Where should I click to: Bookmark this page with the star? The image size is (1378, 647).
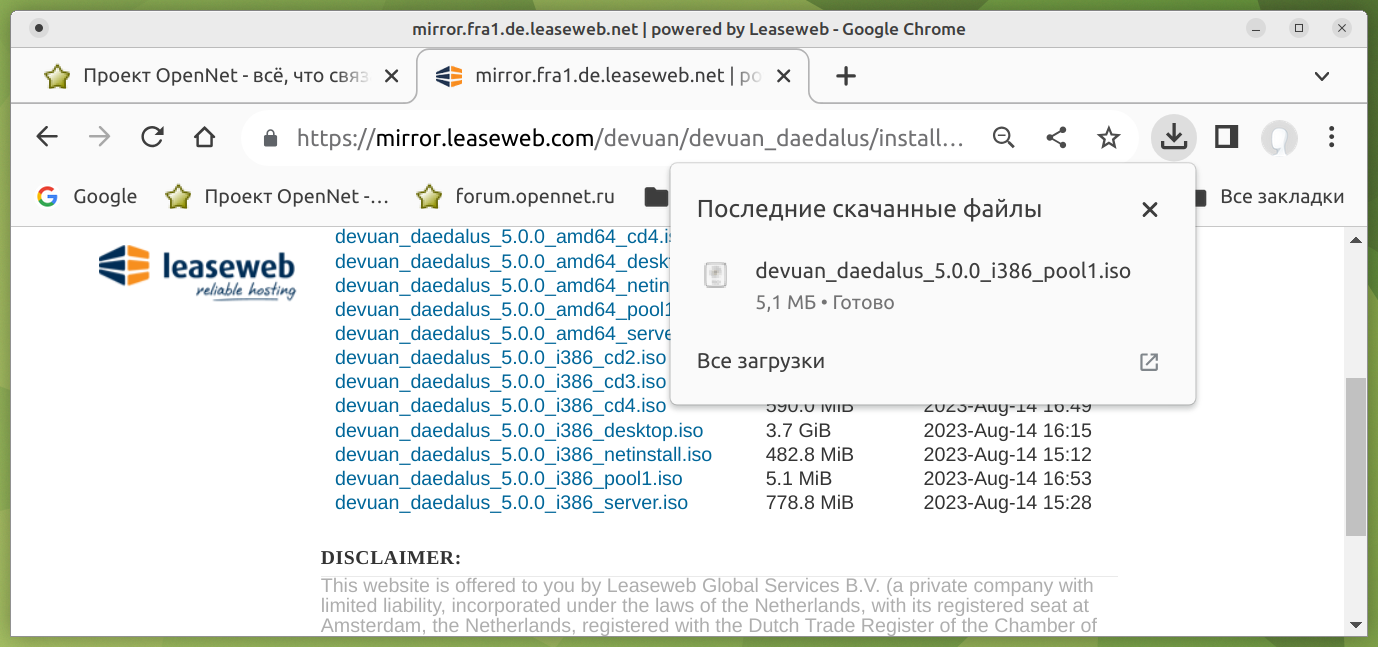(1108, 137)
